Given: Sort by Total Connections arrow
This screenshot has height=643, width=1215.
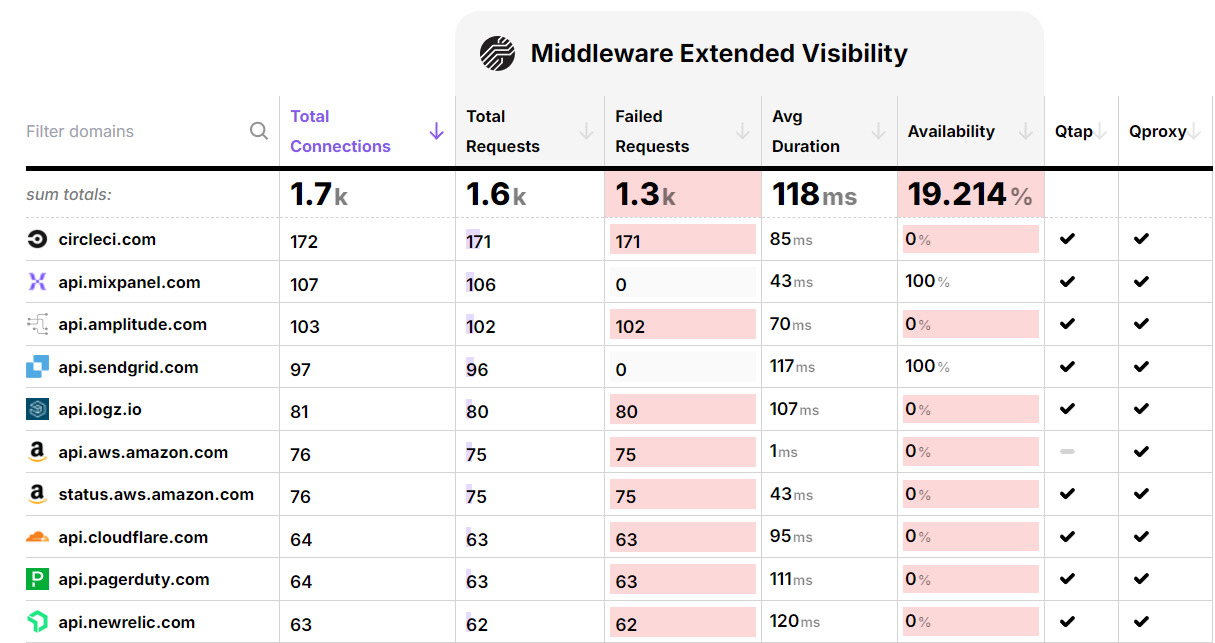Looking at the screenshot, I should click(x=436, y=131).
